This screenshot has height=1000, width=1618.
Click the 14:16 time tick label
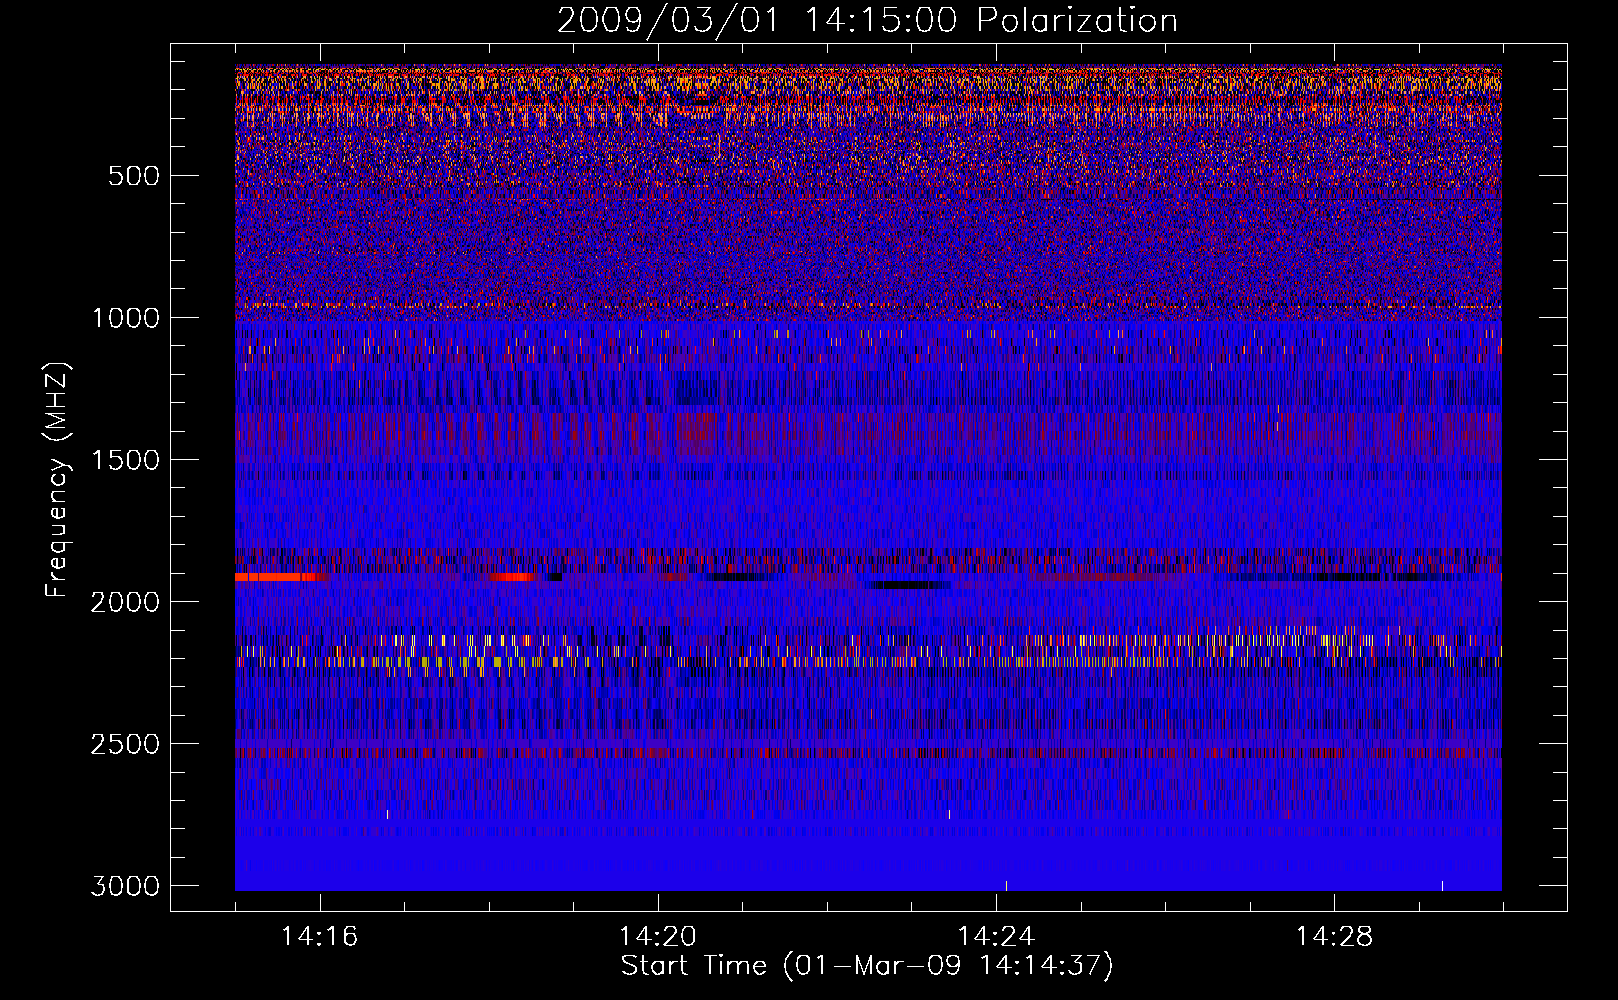pyautogui.click(x=320, y=937)
